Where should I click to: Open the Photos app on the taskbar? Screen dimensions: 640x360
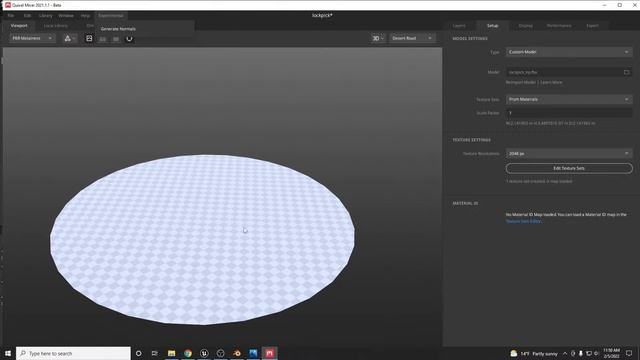coord(253,353)
